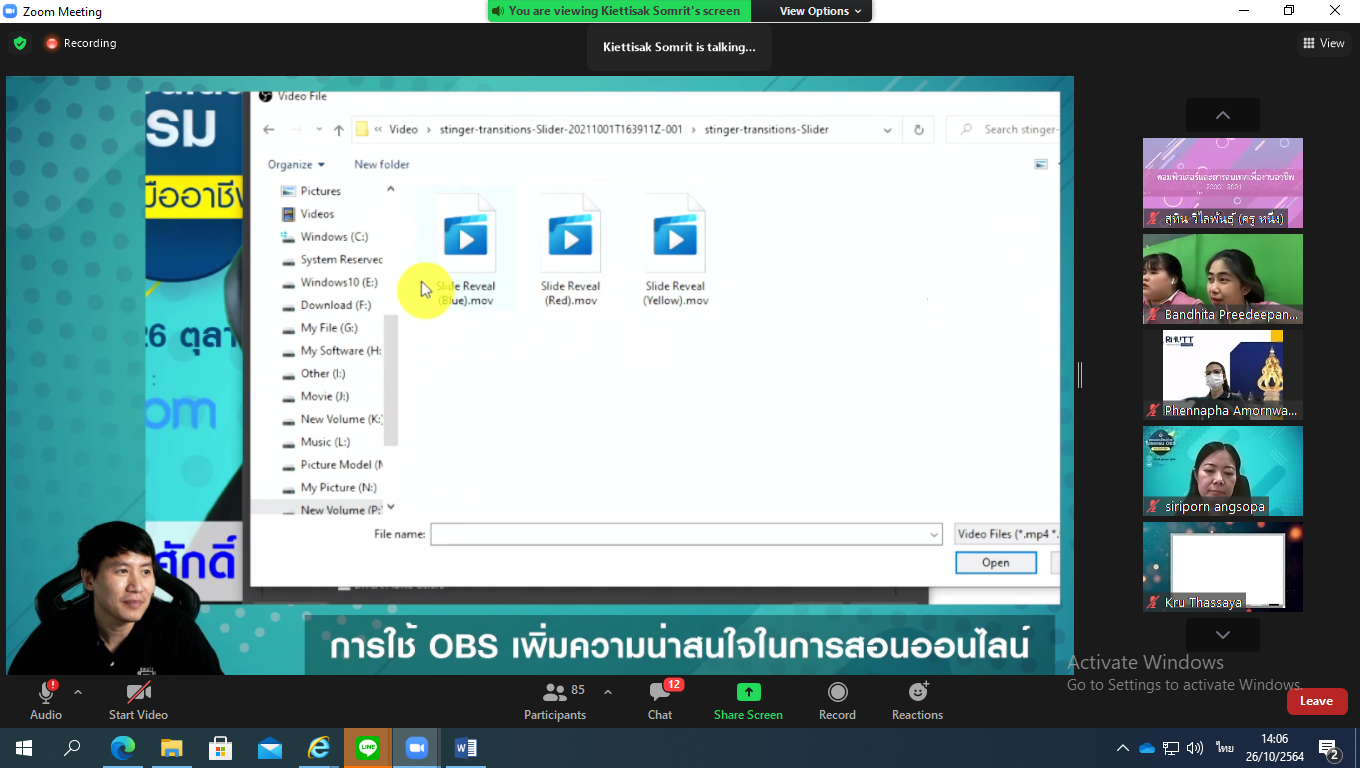Open the Windows Start menu
Screen dimensions: 1360x768
point(23,748)
